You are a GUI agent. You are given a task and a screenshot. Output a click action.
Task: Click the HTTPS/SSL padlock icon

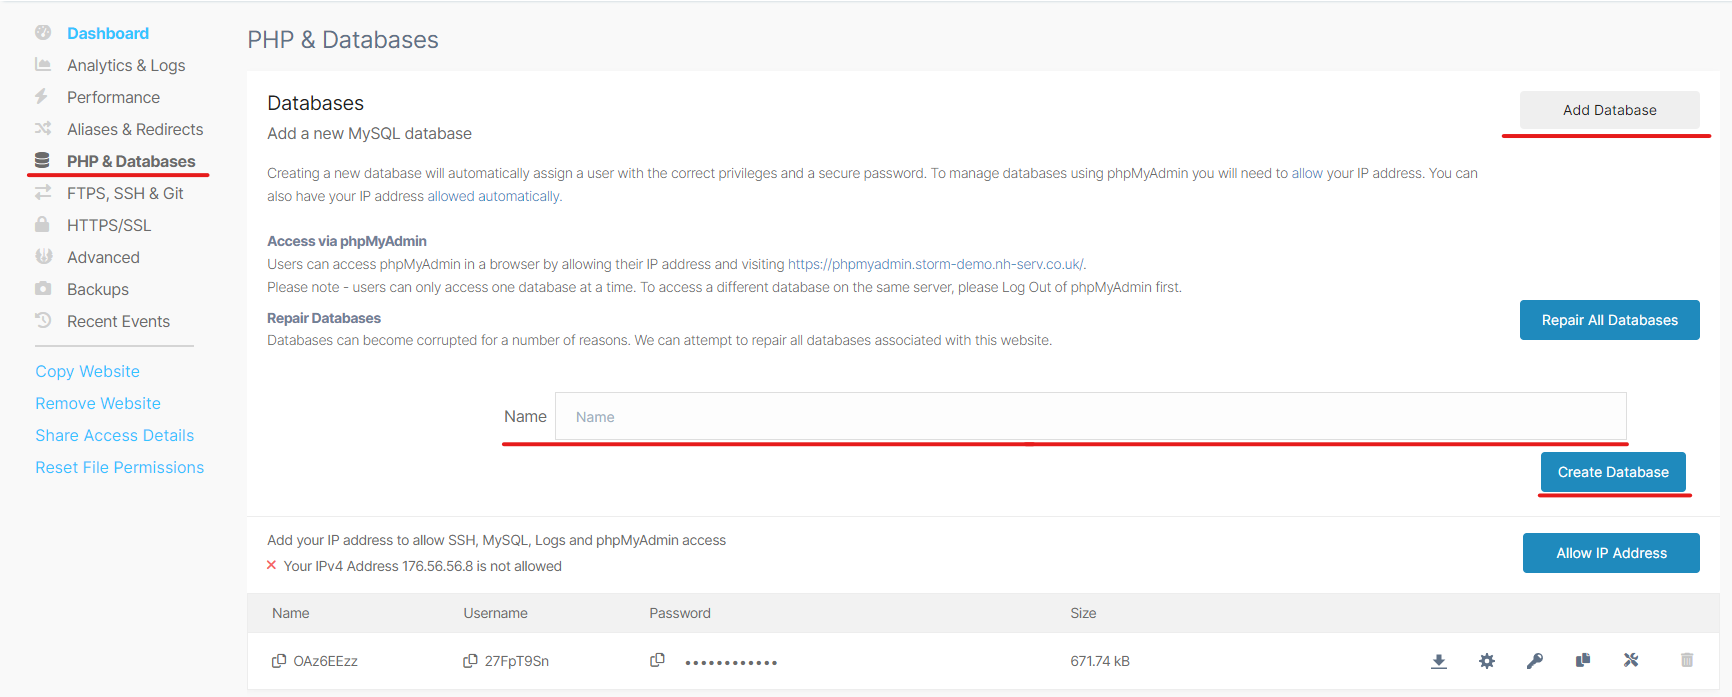point(42,224)
